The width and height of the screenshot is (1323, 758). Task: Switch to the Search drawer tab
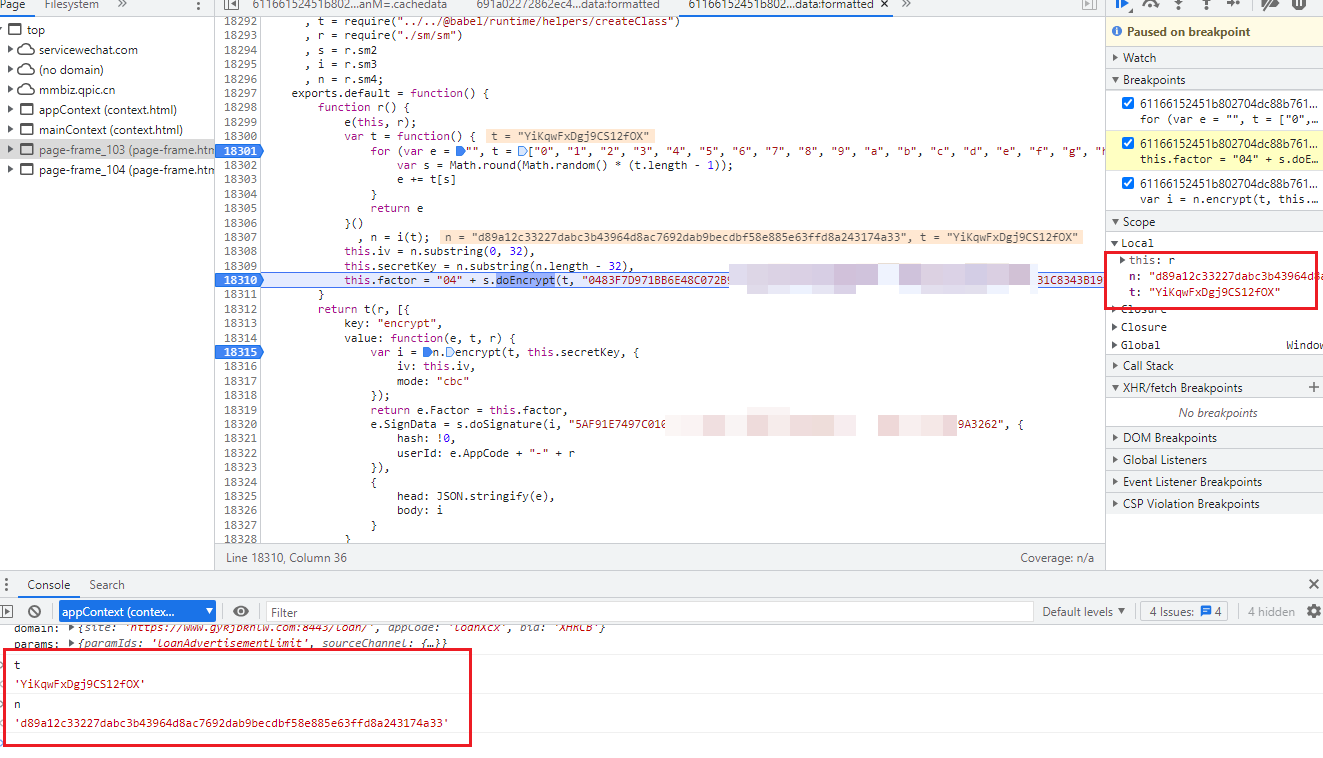107,585
